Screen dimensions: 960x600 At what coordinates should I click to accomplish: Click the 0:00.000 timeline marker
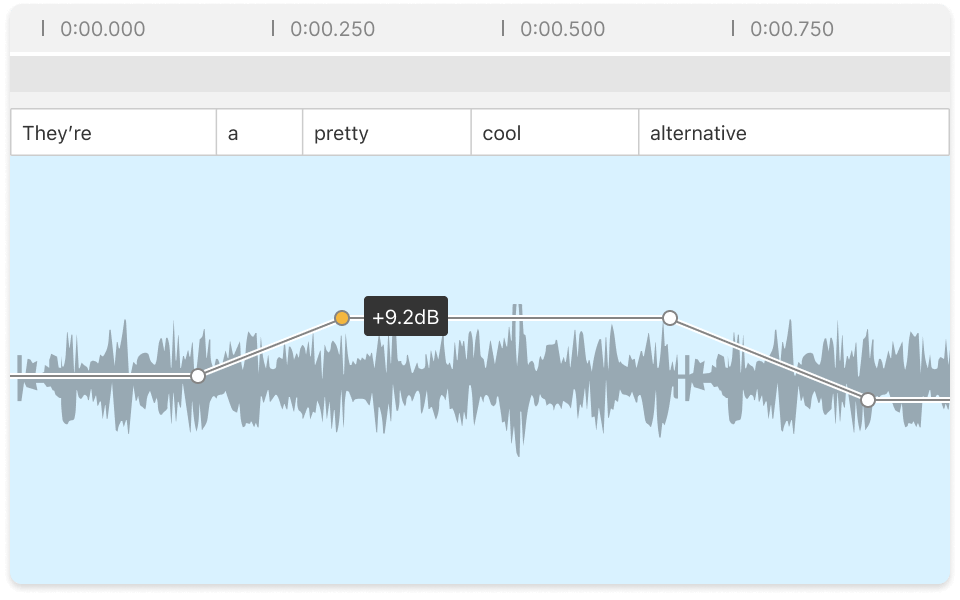click(98, 29)
